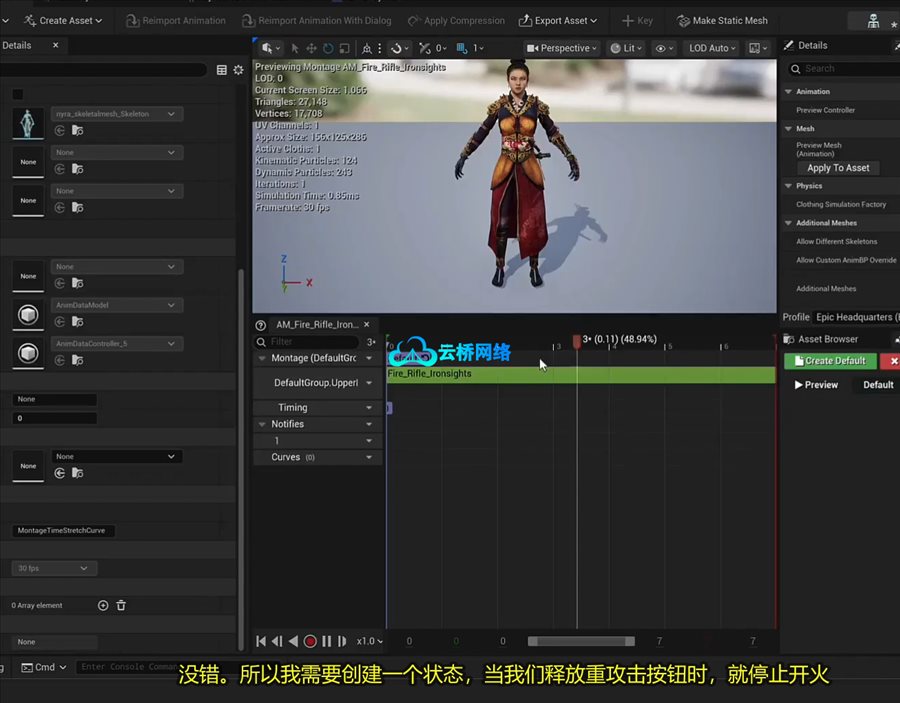This screenshot has height=703, width=900.
Task: Jump to the start of the timeline
Action: [261, 641]
